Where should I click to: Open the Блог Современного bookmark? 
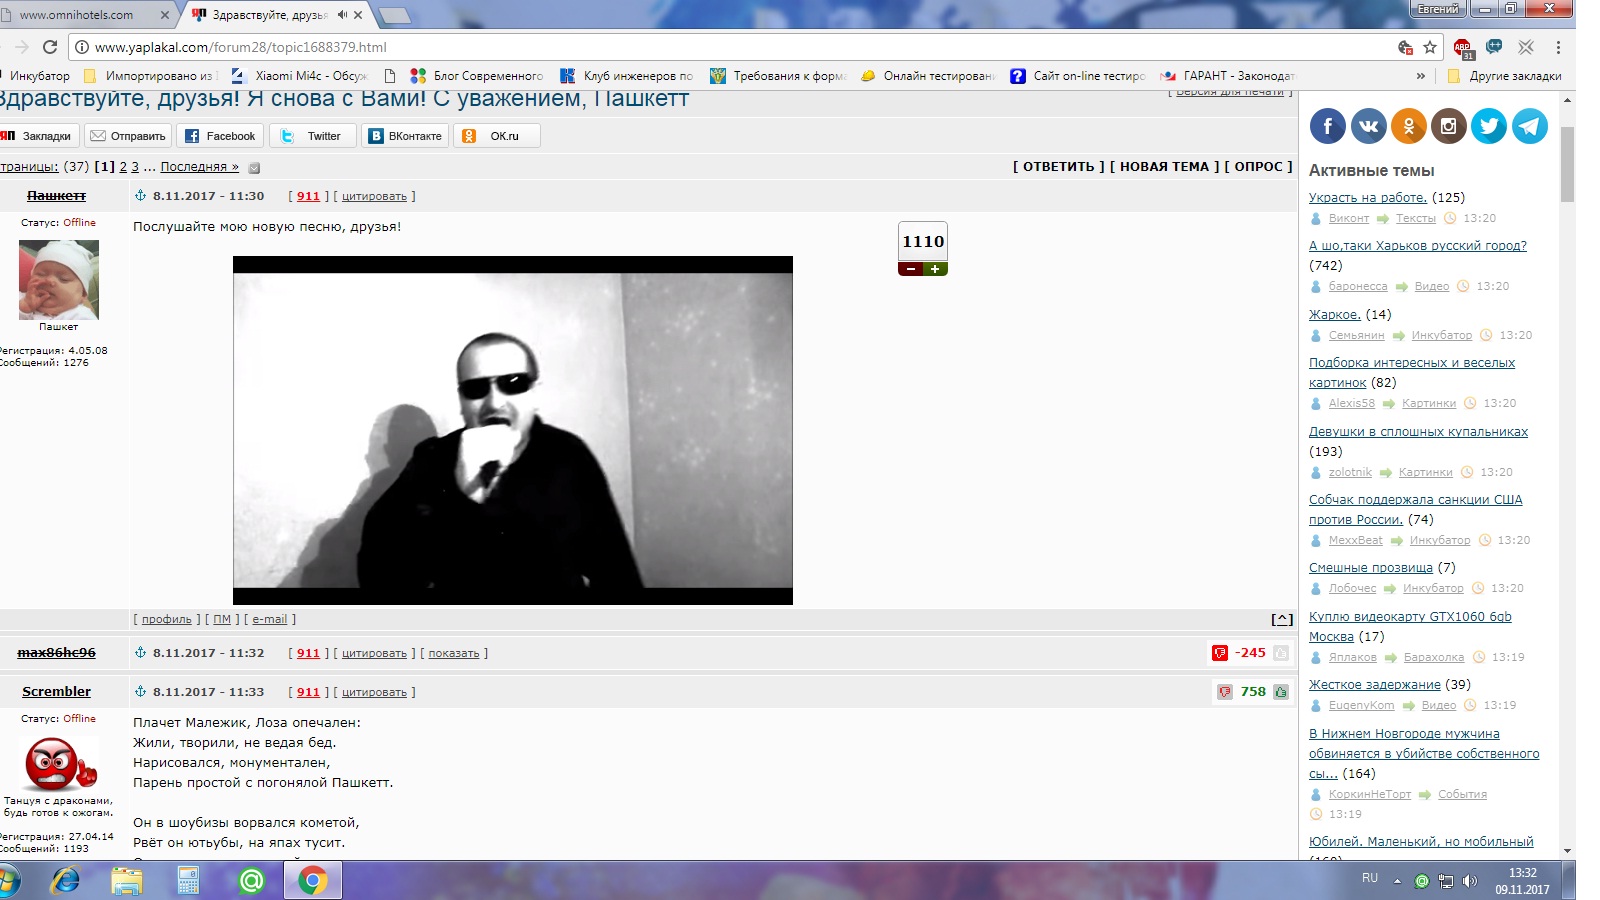[477, 76]
